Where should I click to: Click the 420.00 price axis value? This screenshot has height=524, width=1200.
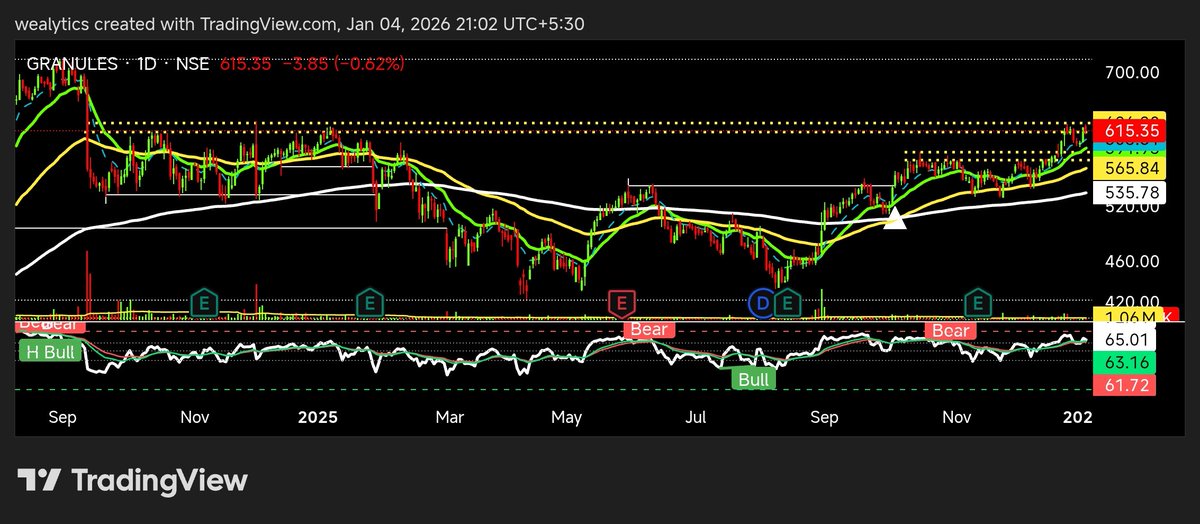[x=1133, y=301]
